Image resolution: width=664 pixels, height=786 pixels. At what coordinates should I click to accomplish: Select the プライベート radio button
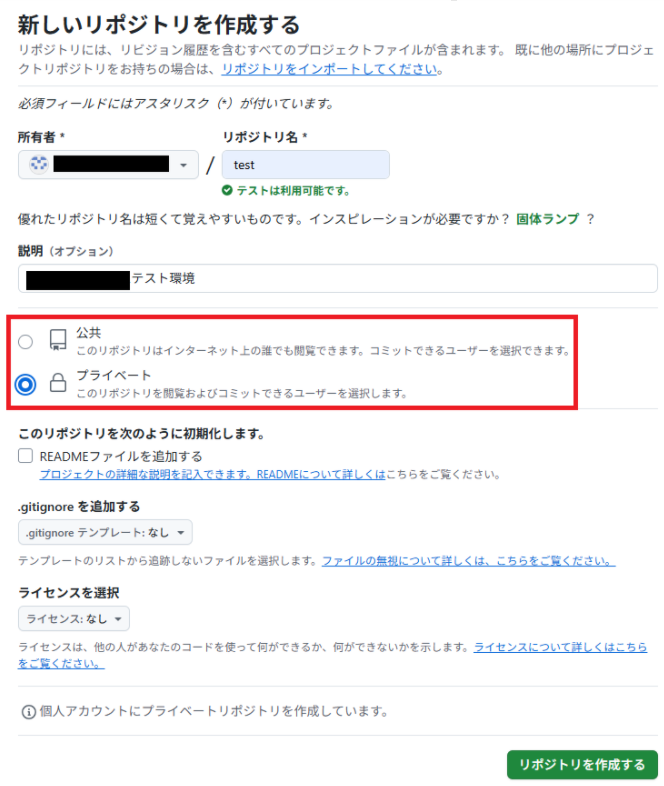[26, 384]
